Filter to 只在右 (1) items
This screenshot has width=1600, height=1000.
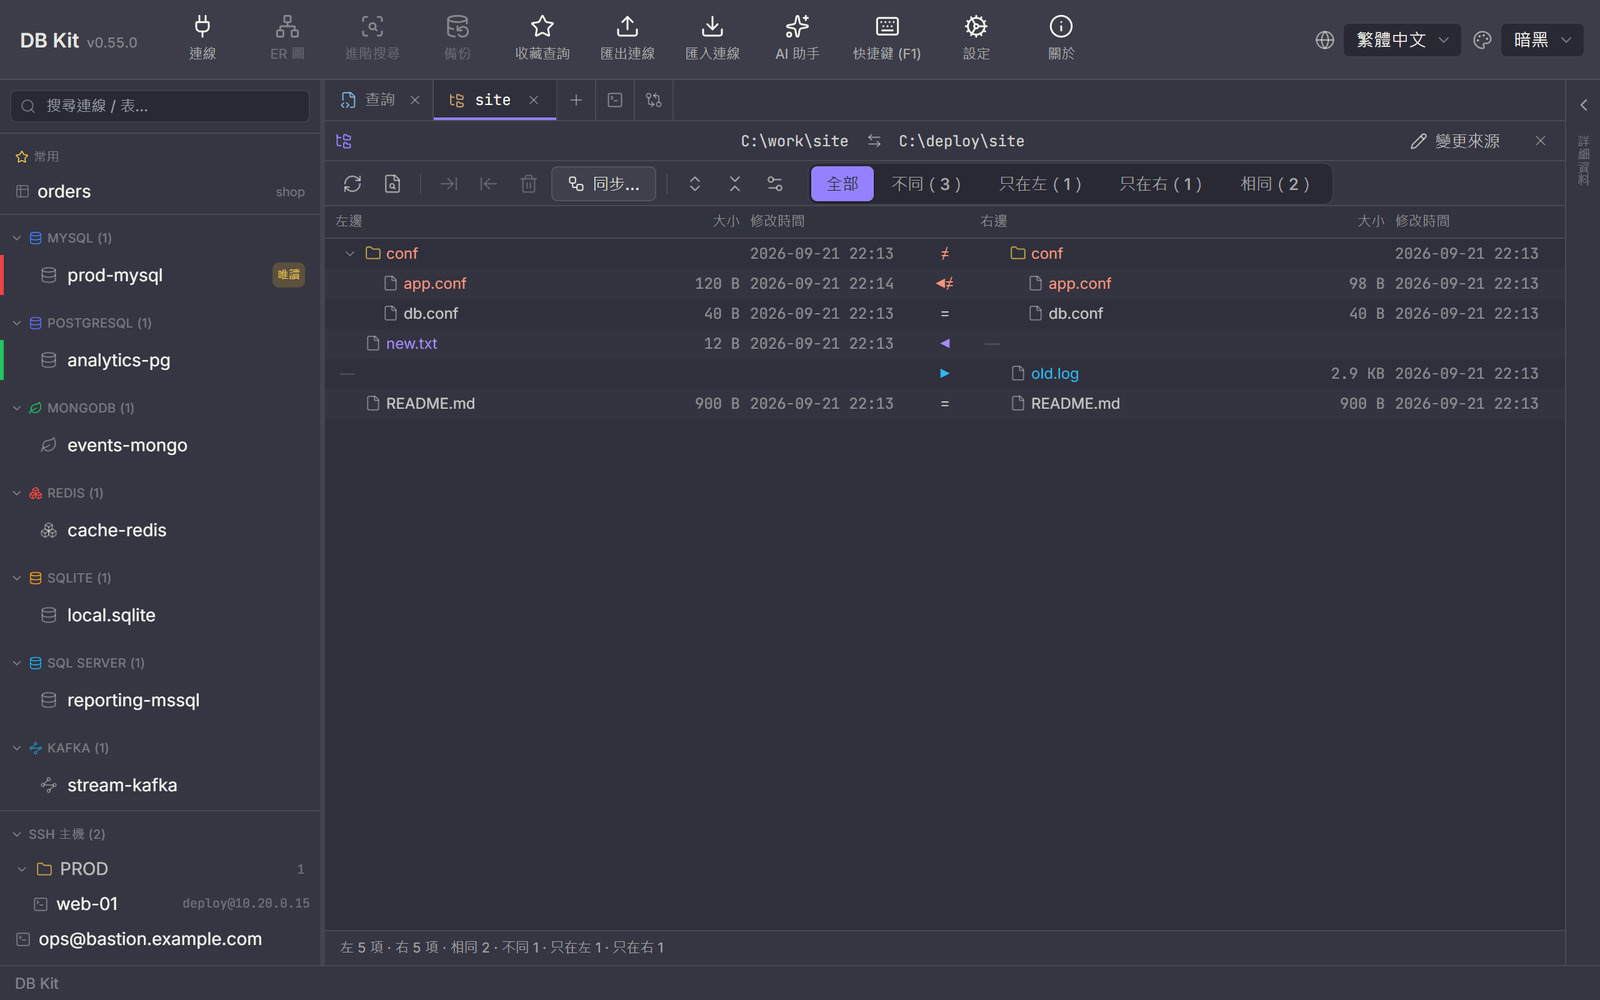1160,184
